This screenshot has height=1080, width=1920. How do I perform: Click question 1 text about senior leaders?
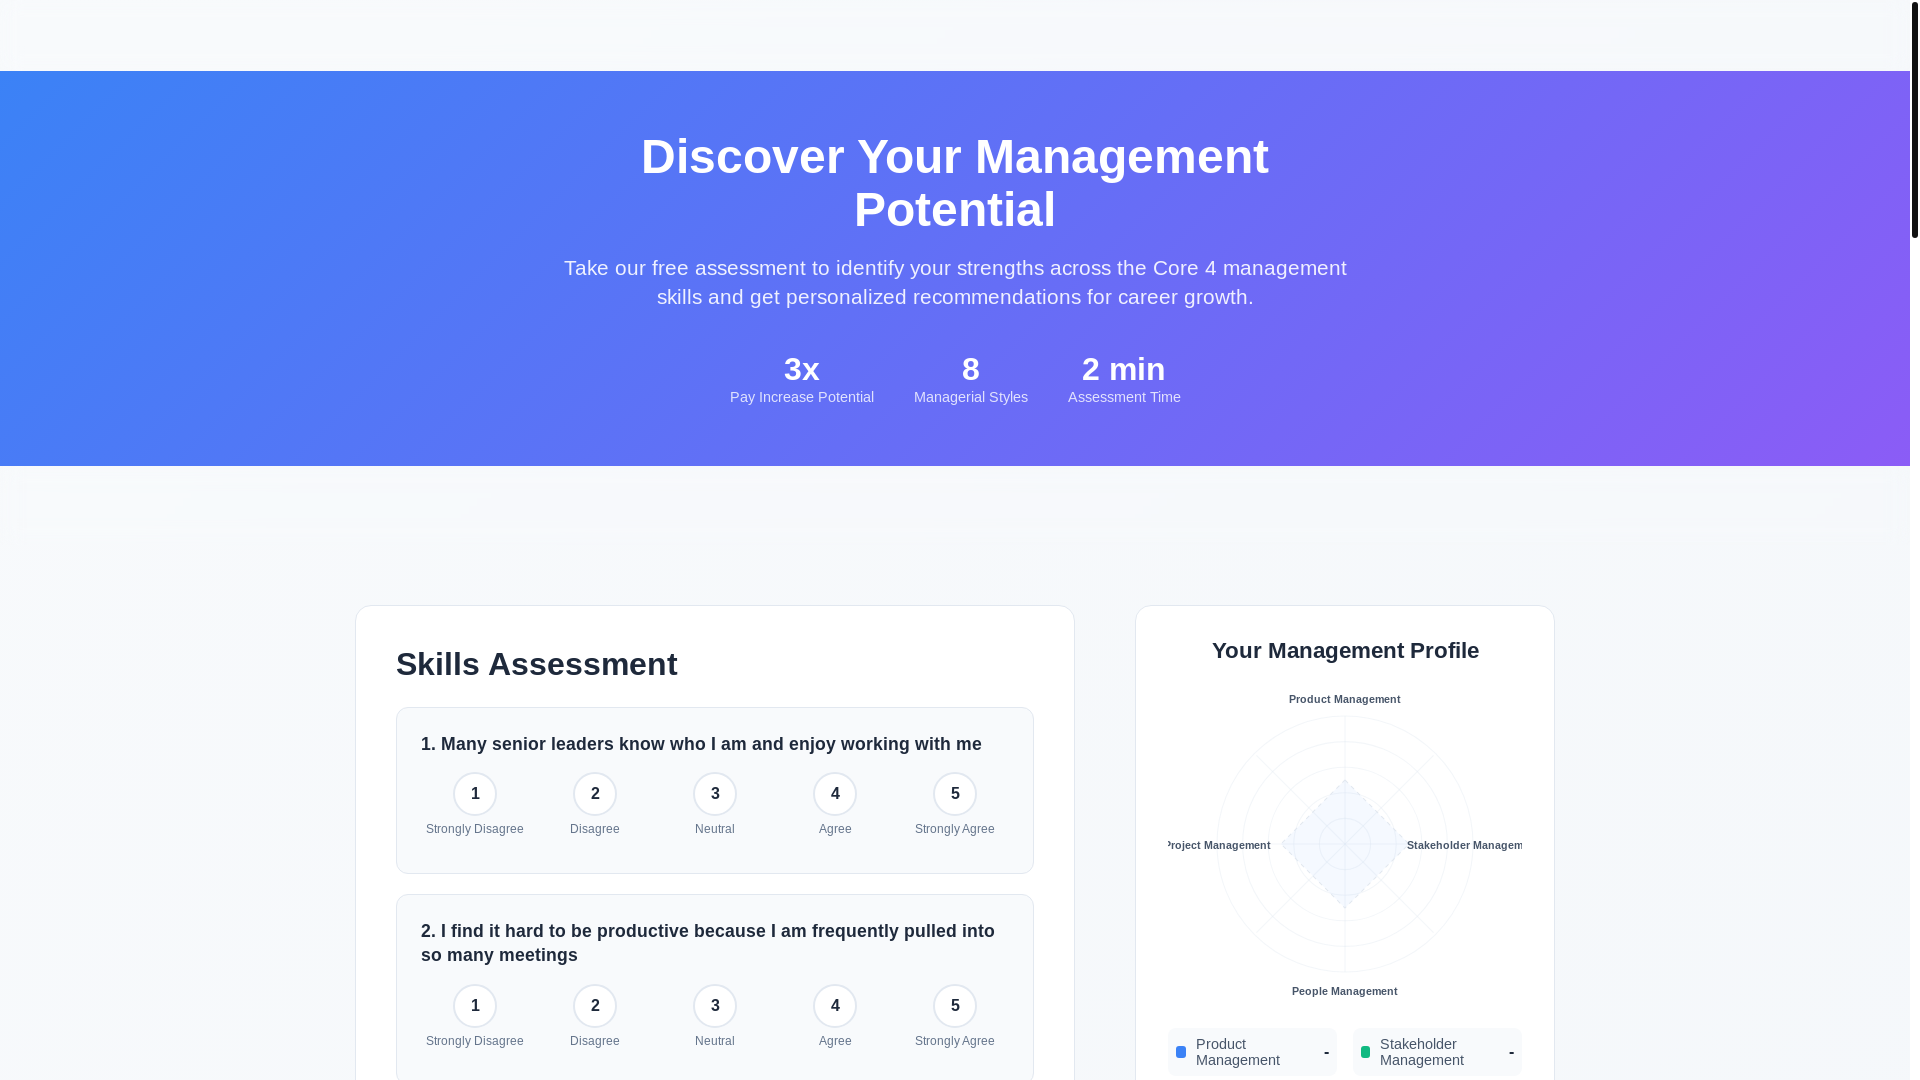point(701,744)
